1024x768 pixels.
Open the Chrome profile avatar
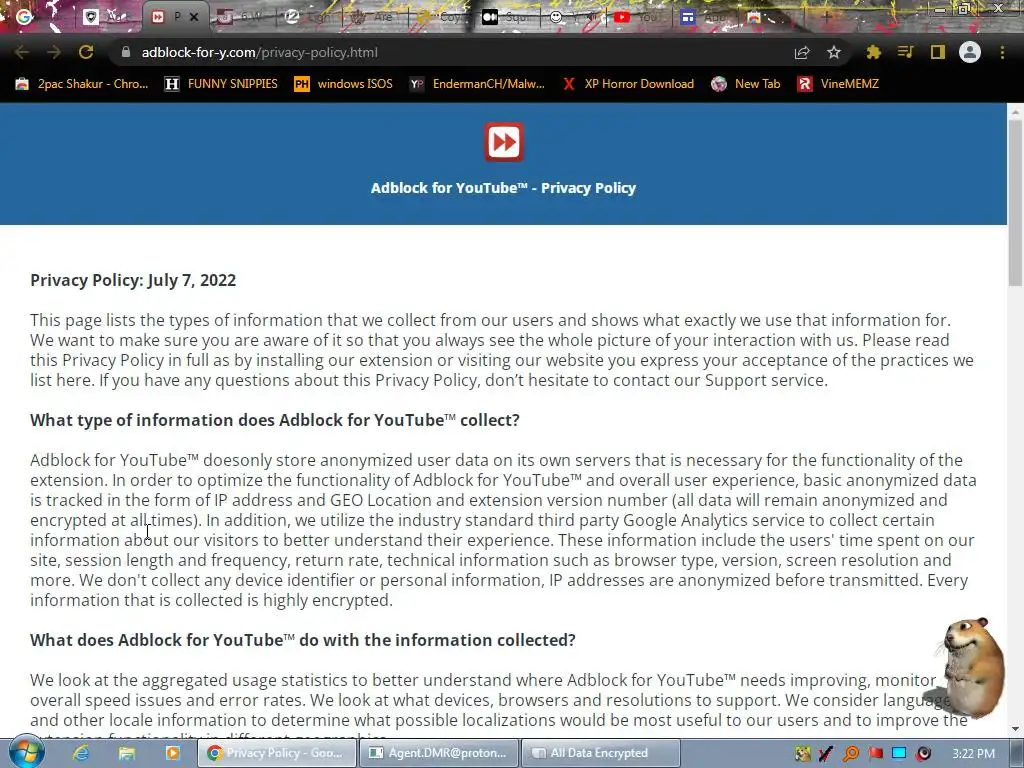[x=970, y=52]
